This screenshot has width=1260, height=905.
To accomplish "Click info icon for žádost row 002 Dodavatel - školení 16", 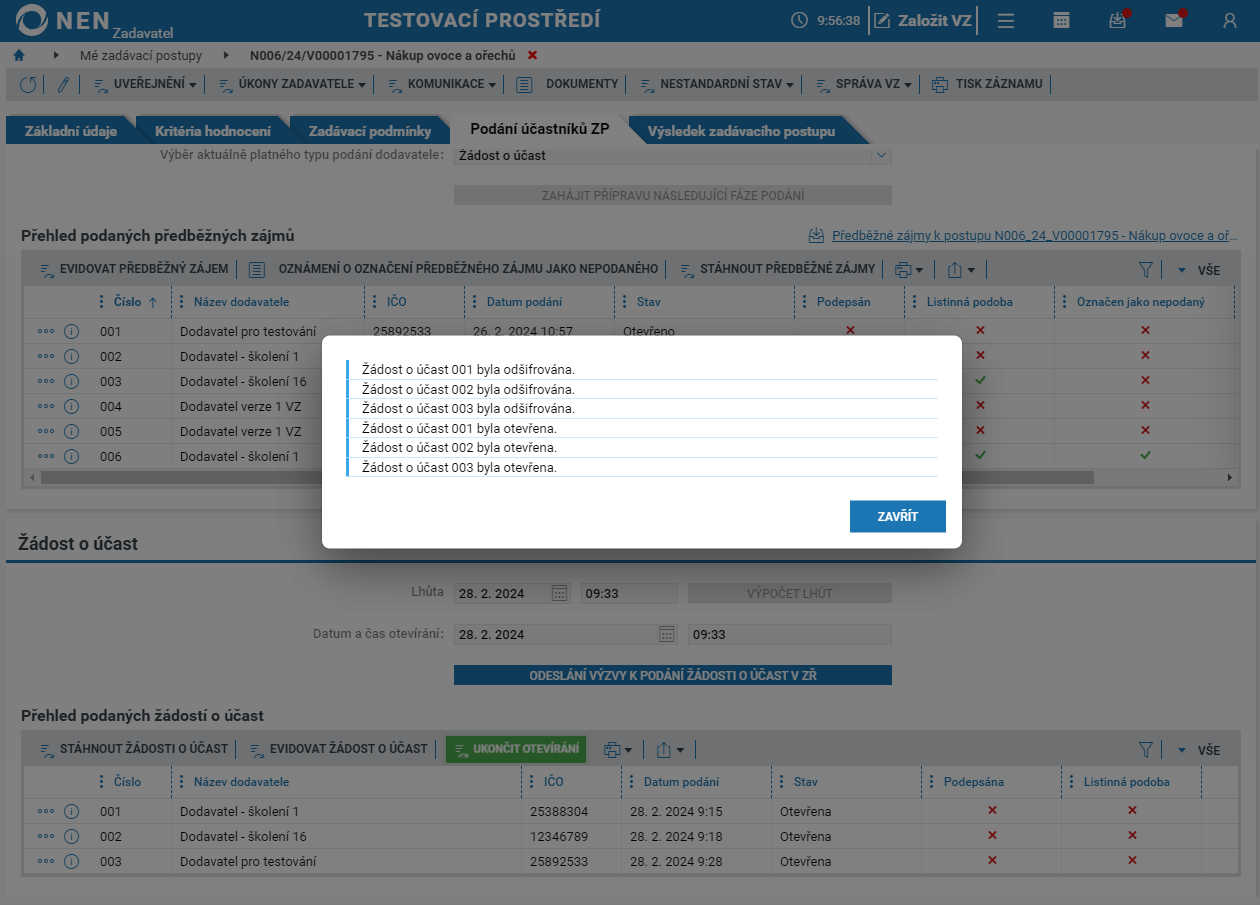I will pos(71,836).
